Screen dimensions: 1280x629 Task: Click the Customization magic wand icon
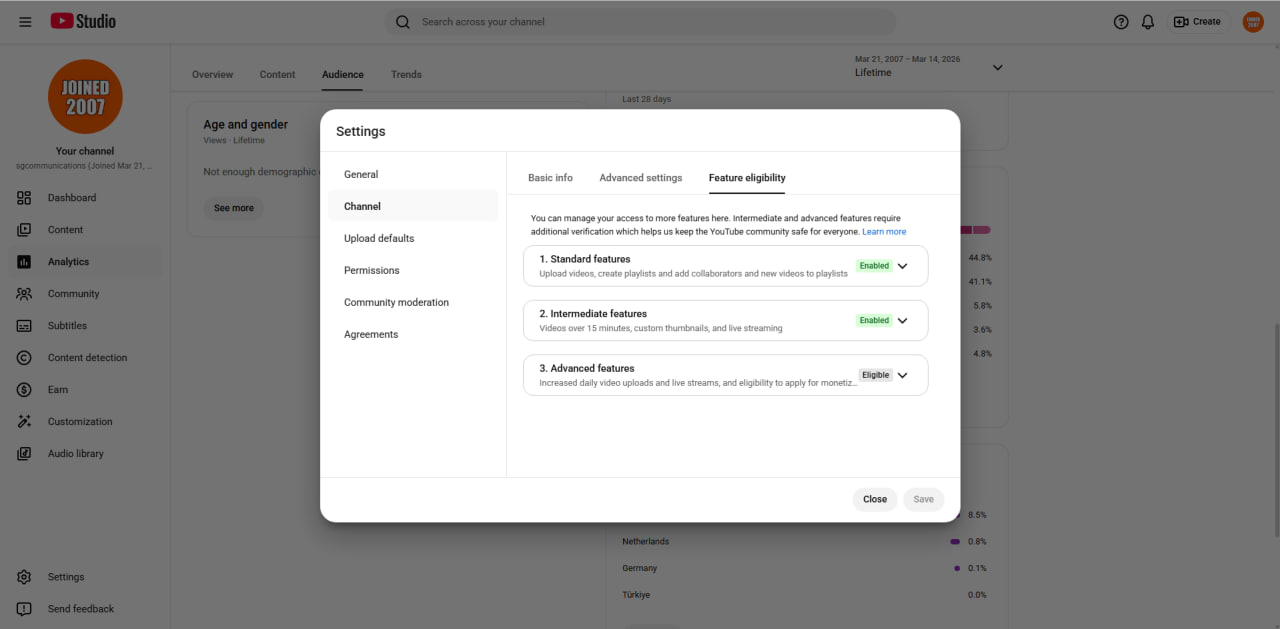click(24, 422)
